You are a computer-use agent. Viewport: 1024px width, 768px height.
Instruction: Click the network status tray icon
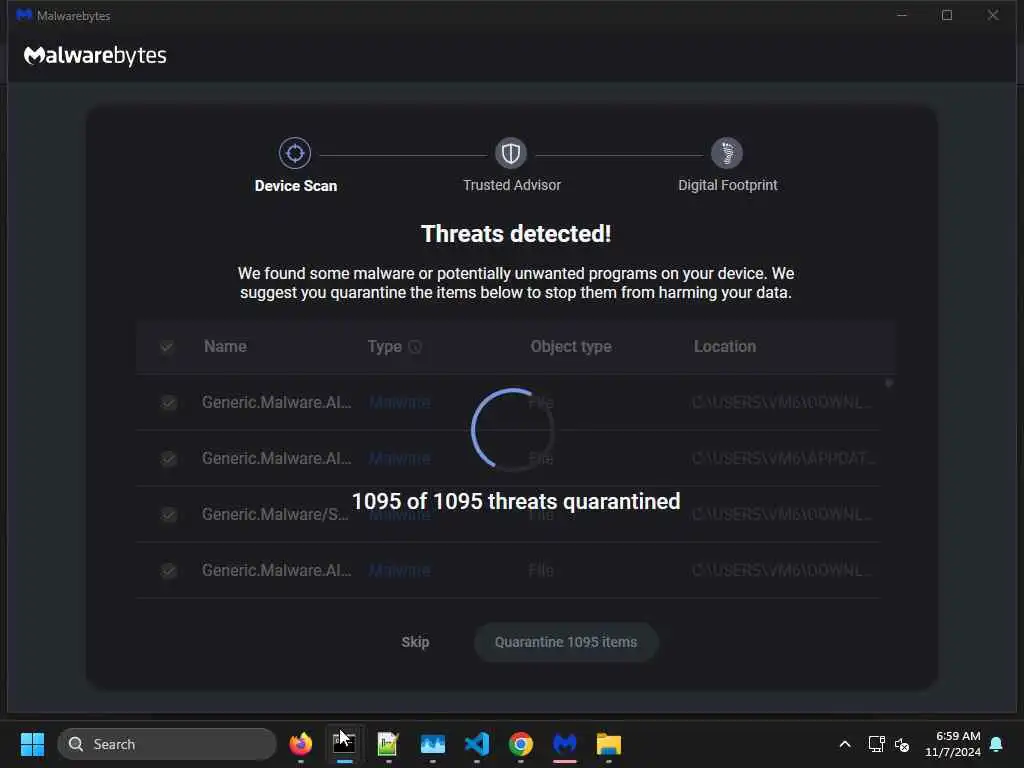876,744
